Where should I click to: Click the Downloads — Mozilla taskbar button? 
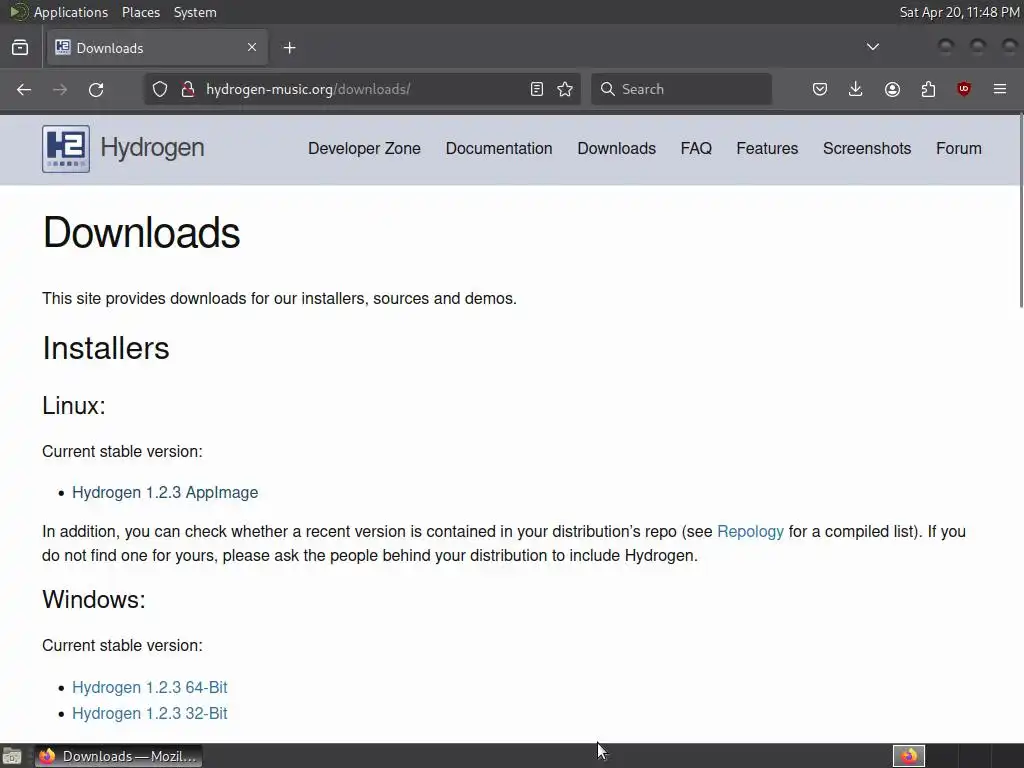click(x=118, y=756)
